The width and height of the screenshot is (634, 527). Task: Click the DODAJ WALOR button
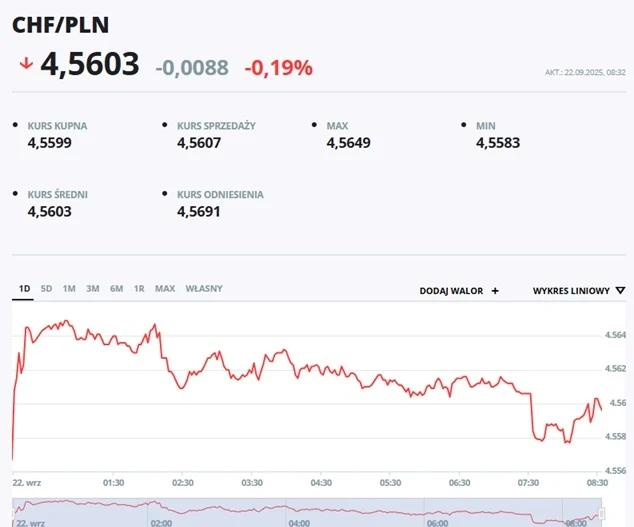coord(451,291)
